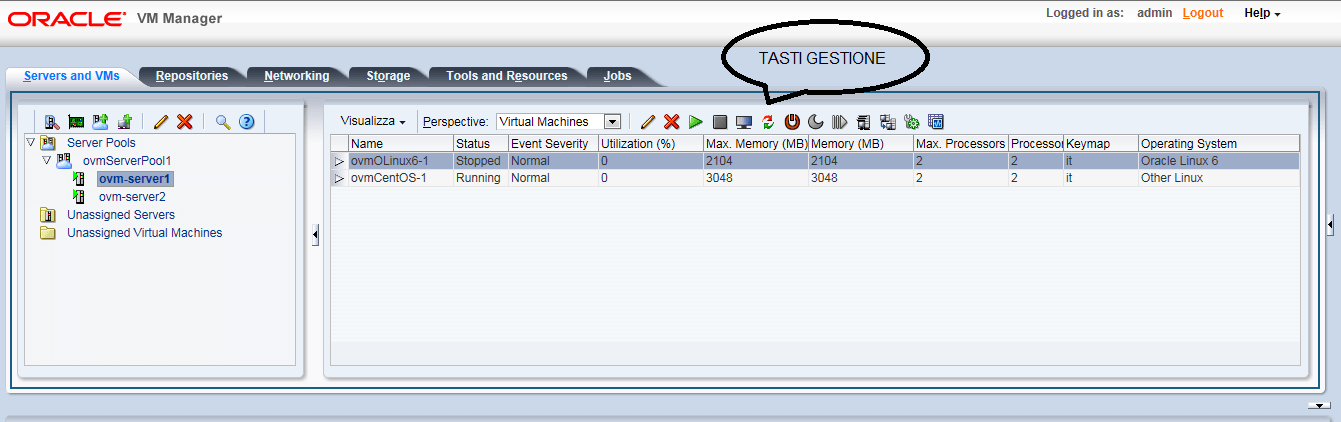Kill the VM with red power icon
Viewport: 1341px width, 422px height.
[792, 122]
